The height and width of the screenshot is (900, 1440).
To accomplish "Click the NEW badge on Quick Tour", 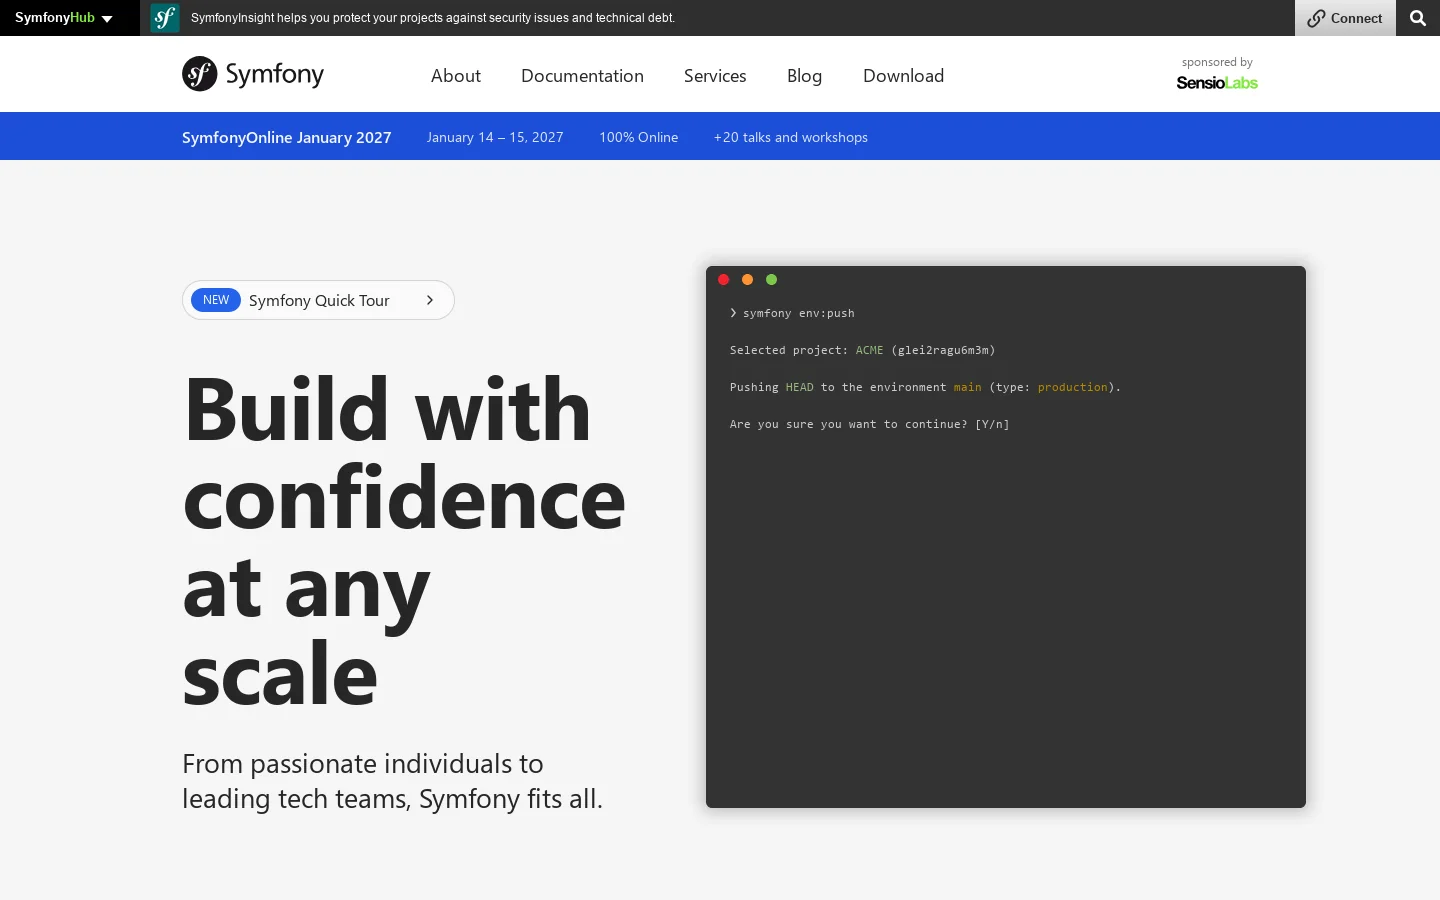I will [x=216, y=300].
